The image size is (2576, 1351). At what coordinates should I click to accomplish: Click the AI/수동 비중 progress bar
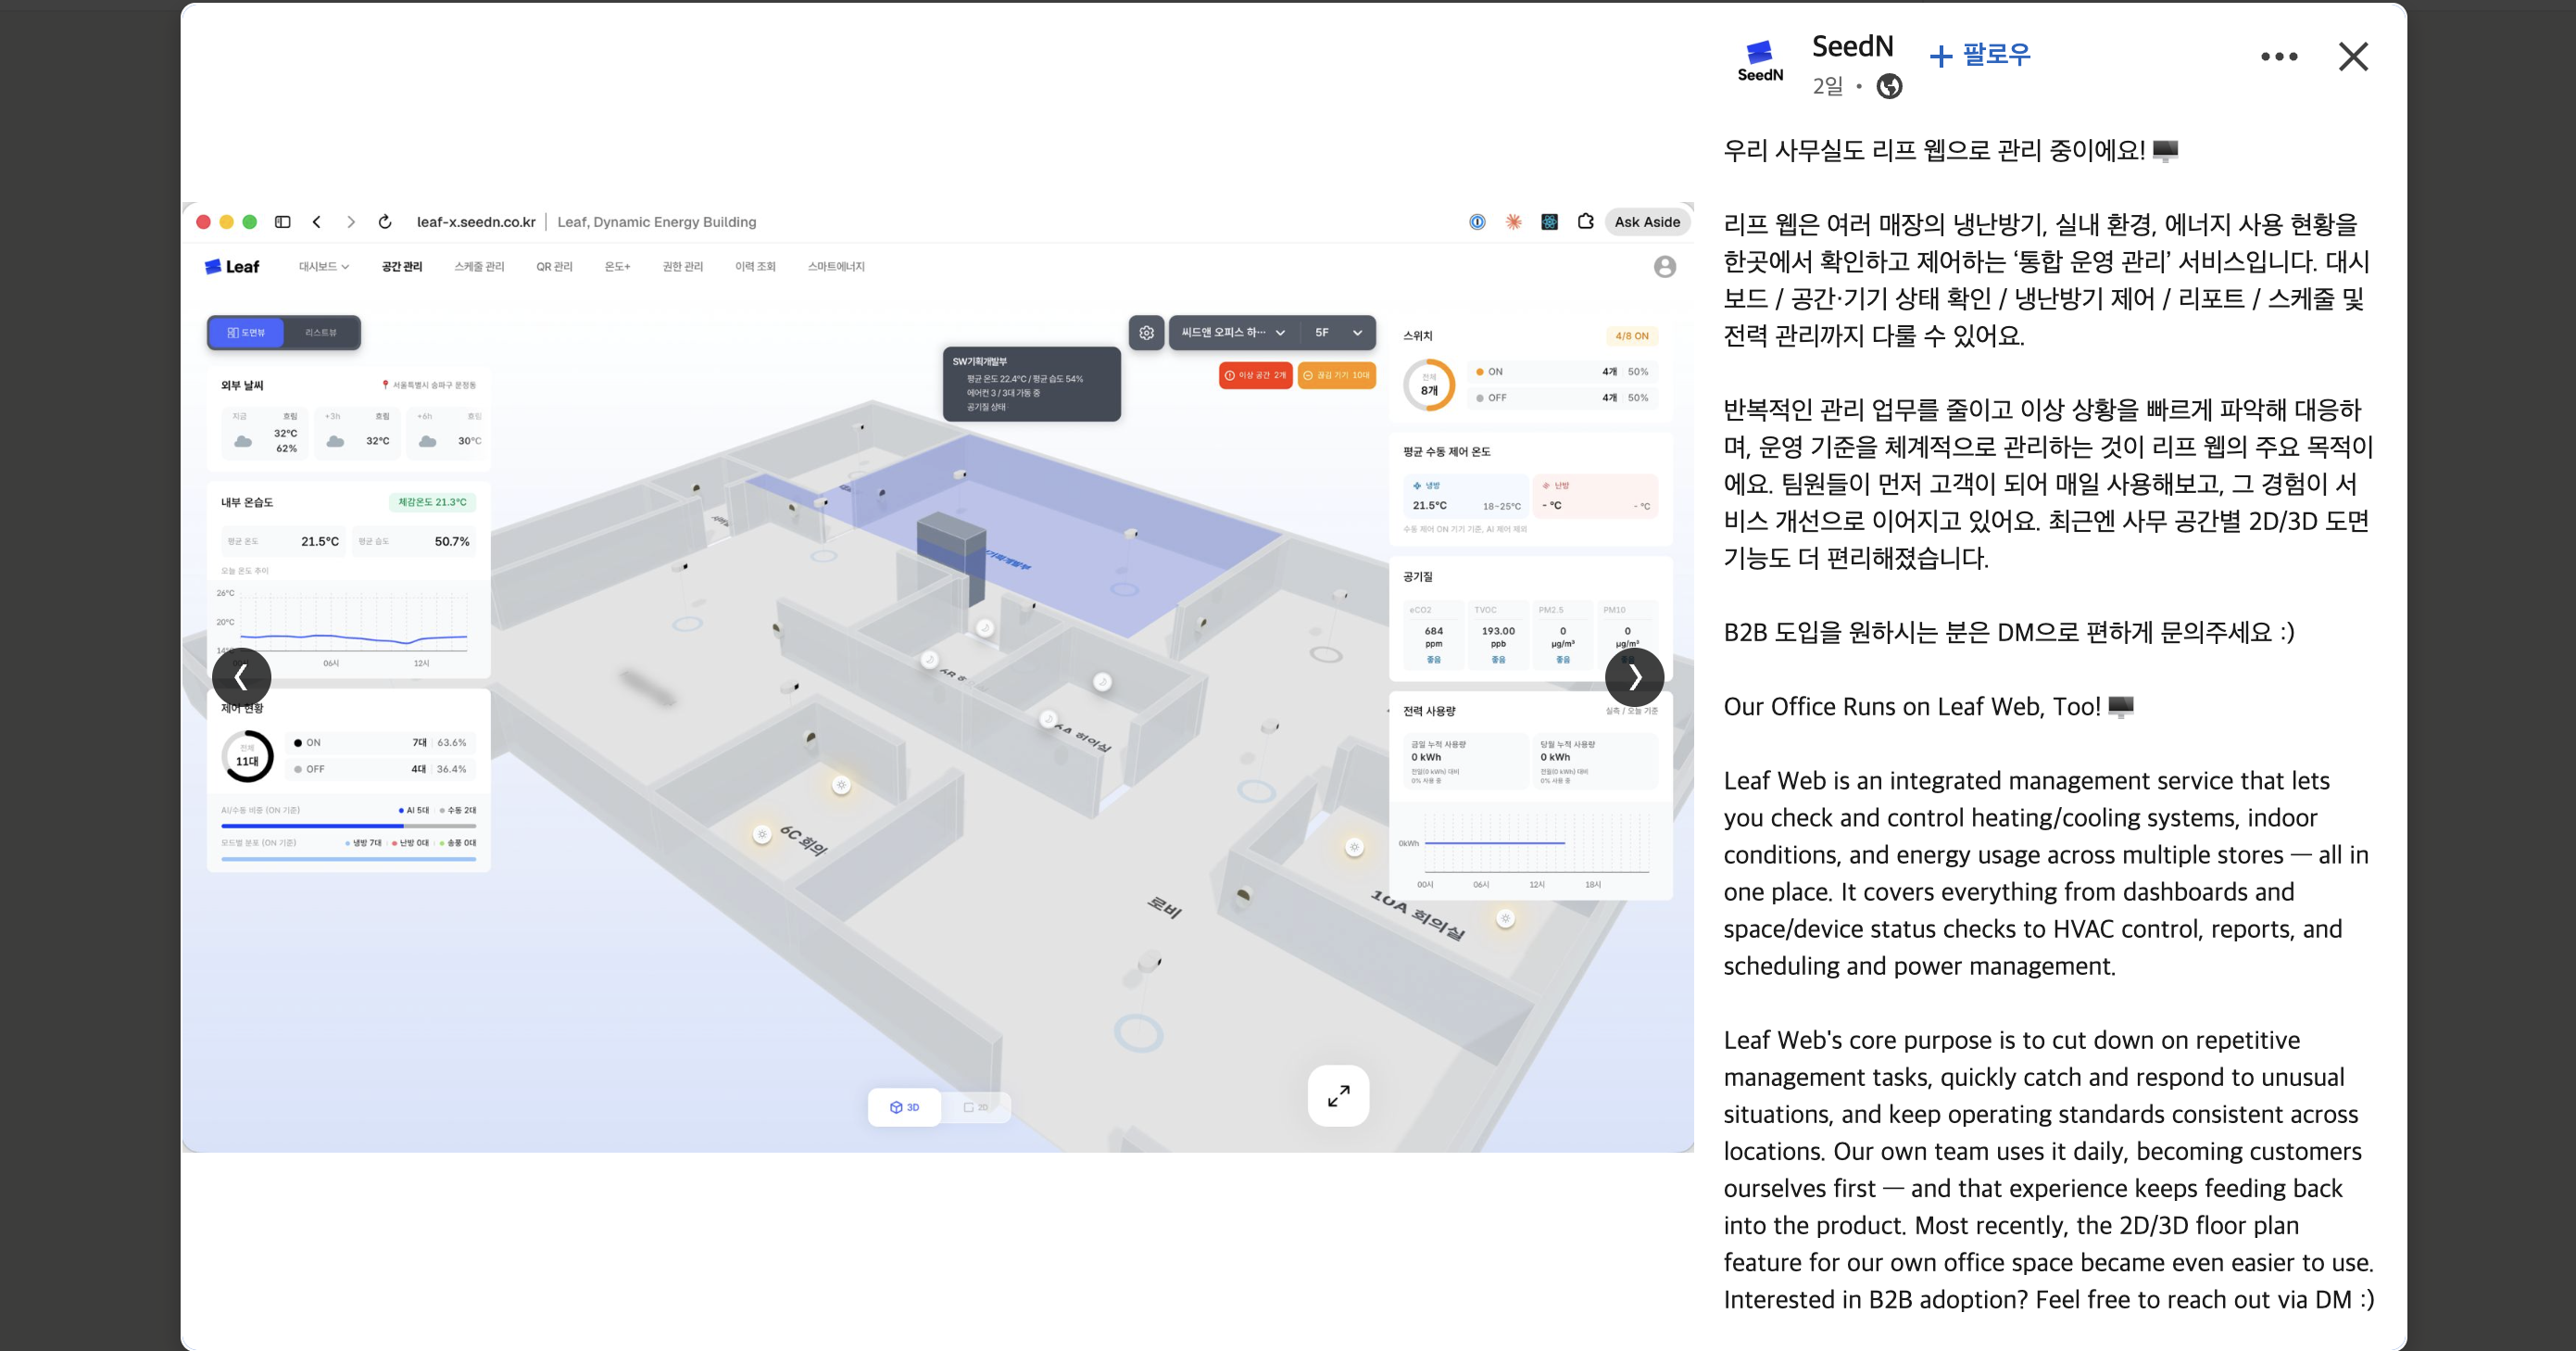[x=348, y=826]
